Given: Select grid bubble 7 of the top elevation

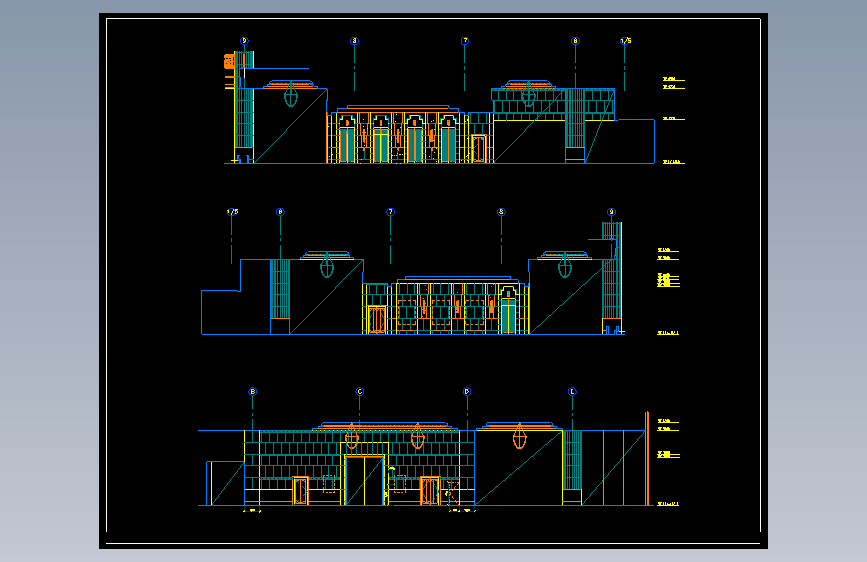Looking at the screenshot, I should coord(464,41).
